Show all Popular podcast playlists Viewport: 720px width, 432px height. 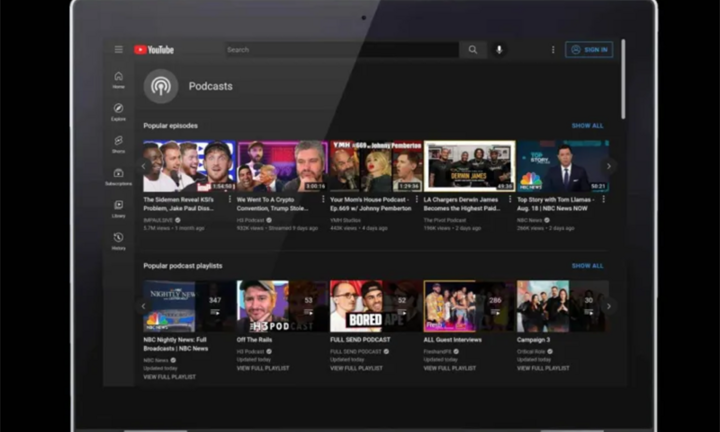pyautogui.click(x=587, y=266)
